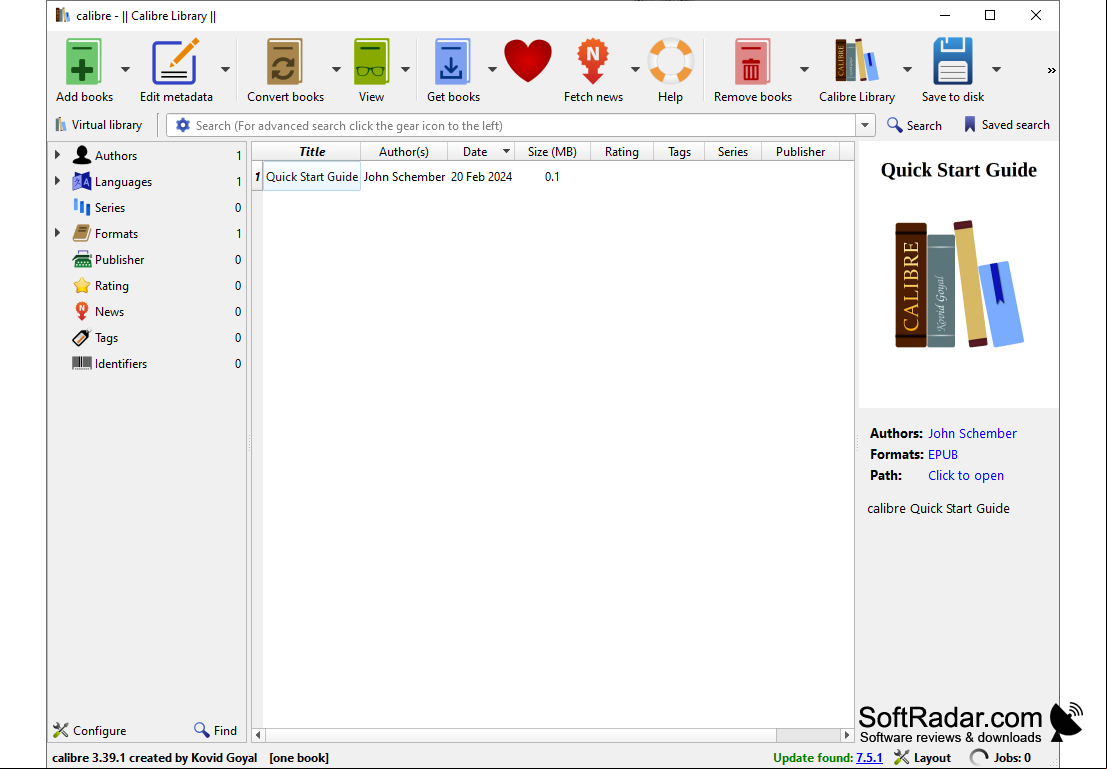
Task: Open the Edit metadata dropdown arrow
Action: click(225, 69)
